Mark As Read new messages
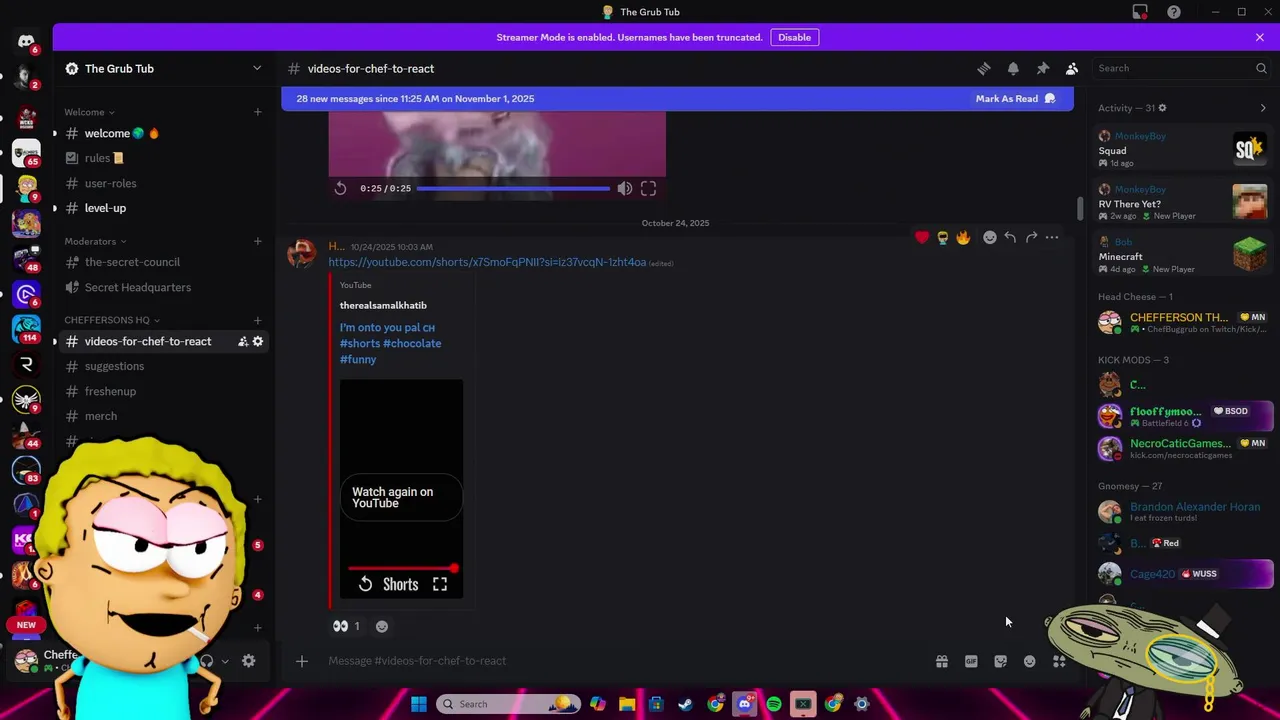This screenshot has height=720, width=1280. pyautogui.click(x=1015, y=99)
